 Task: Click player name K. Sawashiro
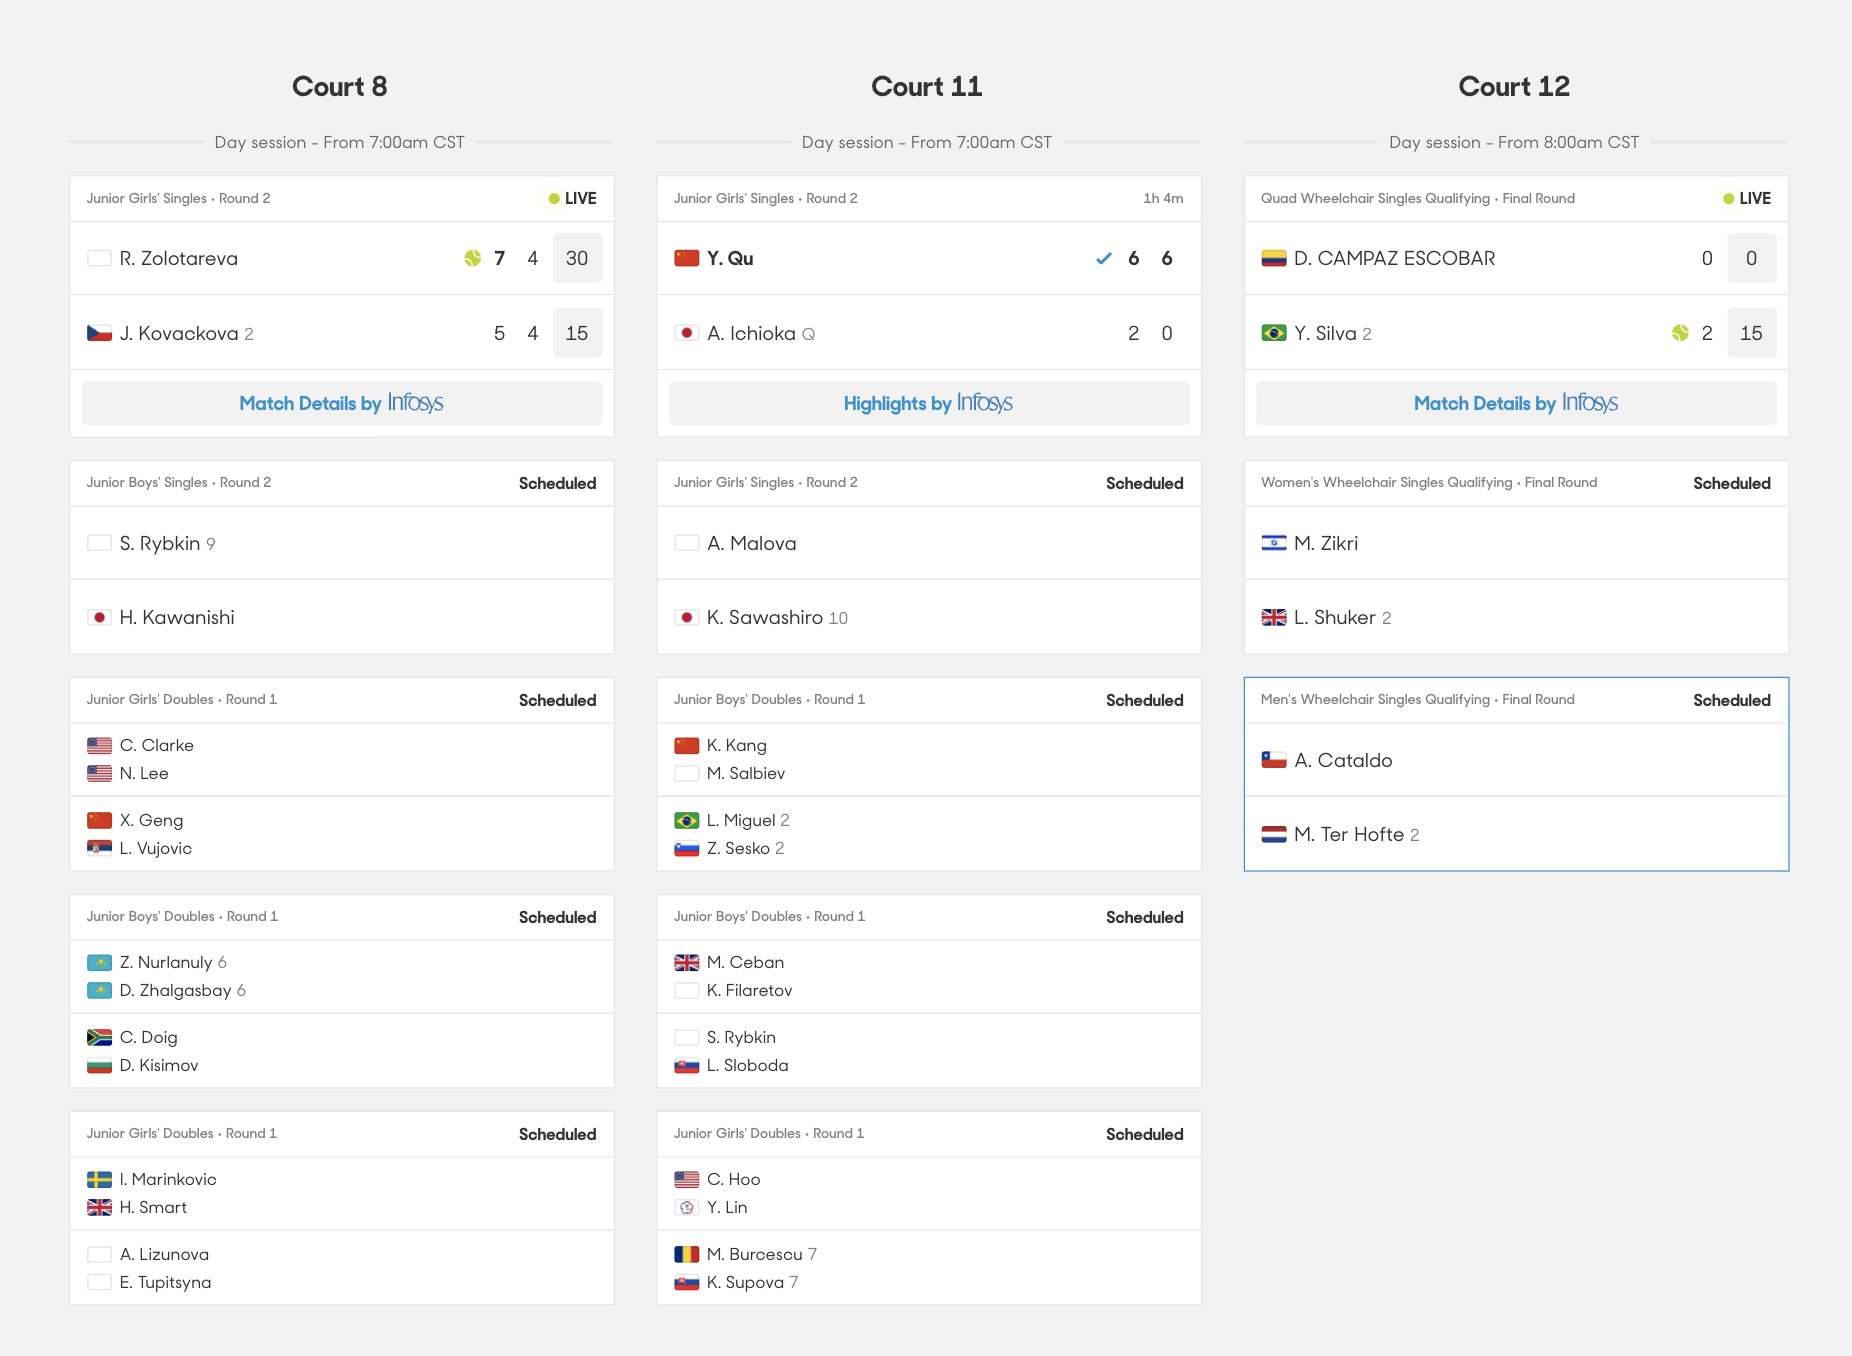tap(764, 617)
